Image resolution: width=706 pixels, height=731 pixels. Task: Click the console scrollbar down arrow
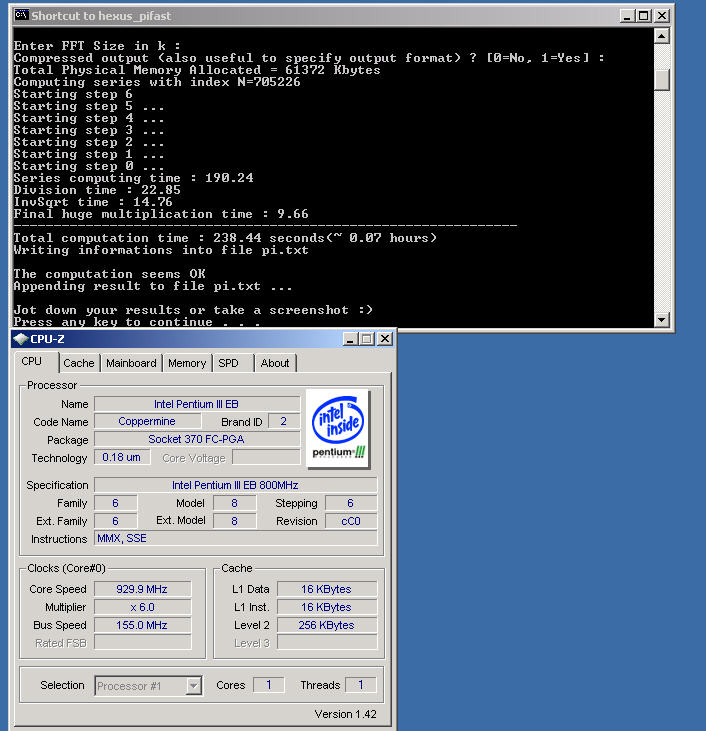(662, 320)
